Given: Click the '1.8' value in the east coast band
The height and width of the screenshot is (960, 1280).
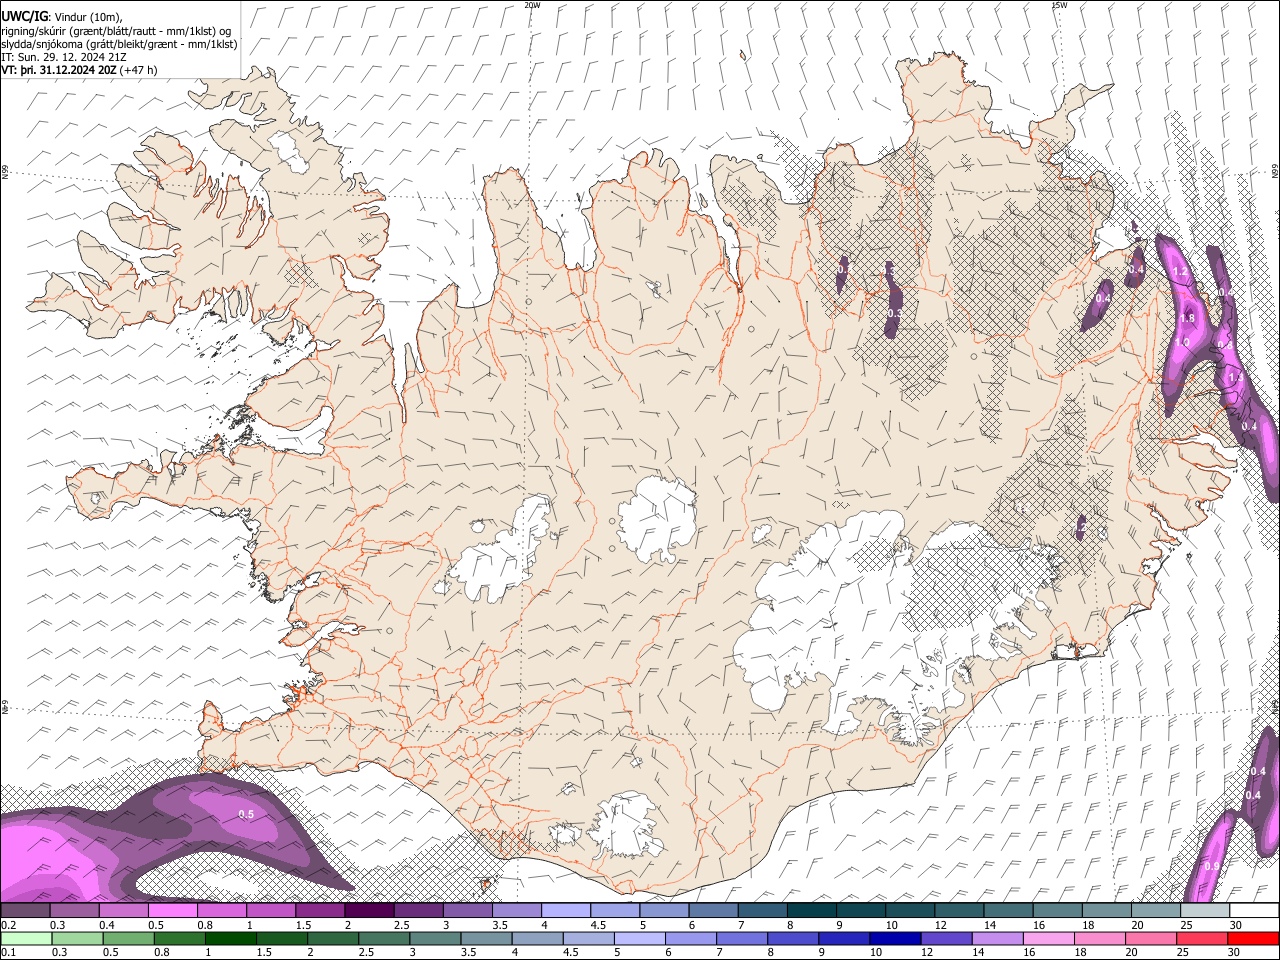Looking at the screenshot, I should pos(1187,318).
